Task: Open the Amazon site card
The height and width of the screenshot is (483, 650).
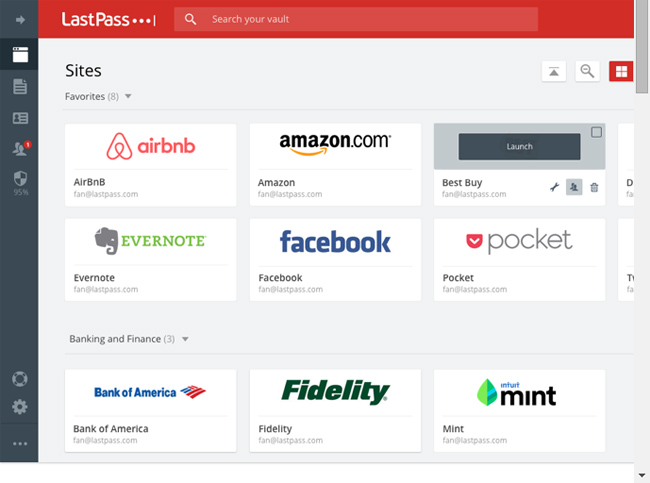Action: pos(335,165)
